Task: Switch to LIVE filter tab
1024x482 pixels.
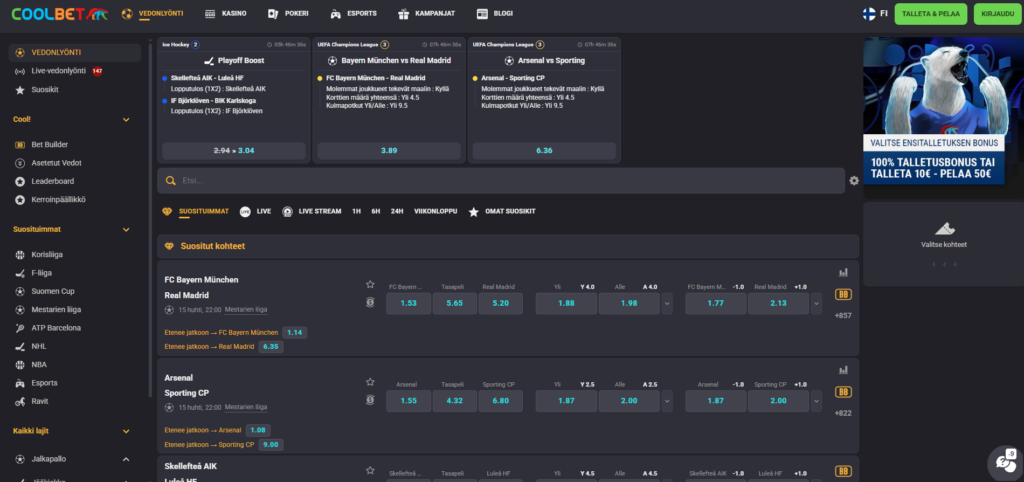Action: [x=255, y=212]
